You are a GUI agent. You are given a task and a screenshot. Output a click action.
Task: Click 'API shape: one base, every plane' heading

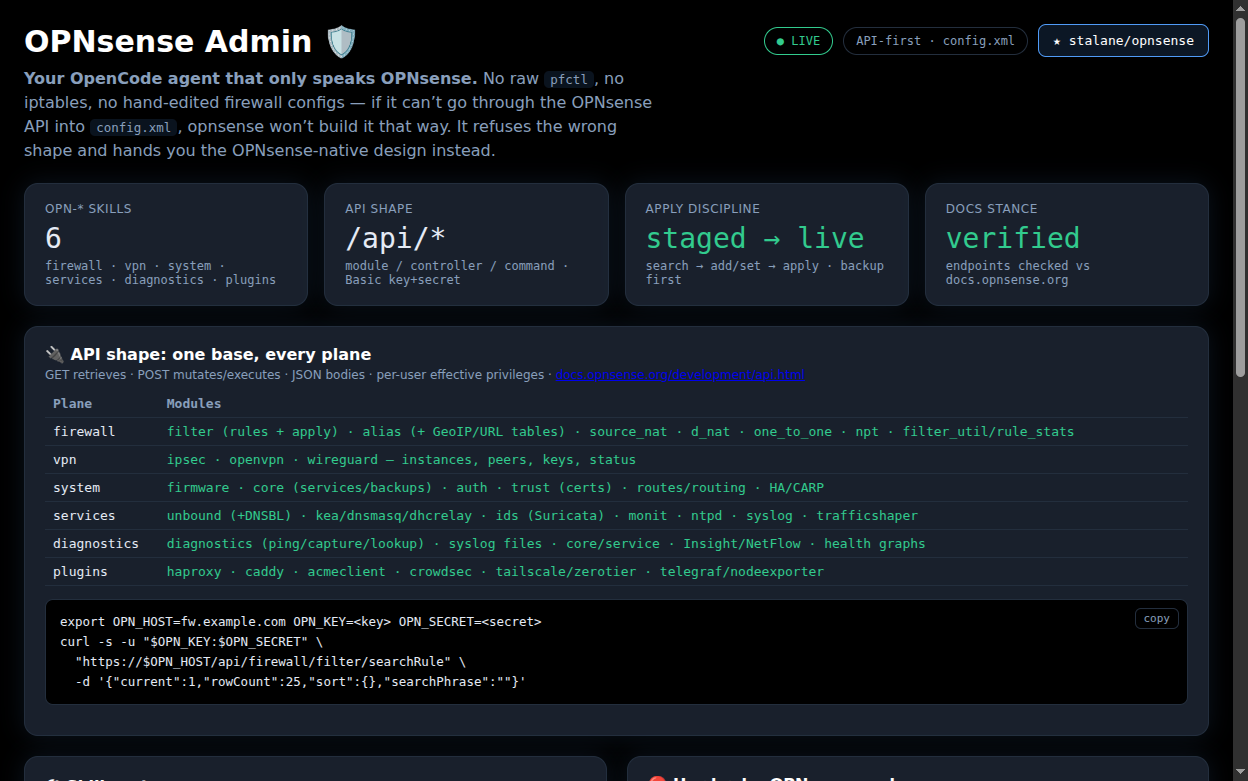220,354
